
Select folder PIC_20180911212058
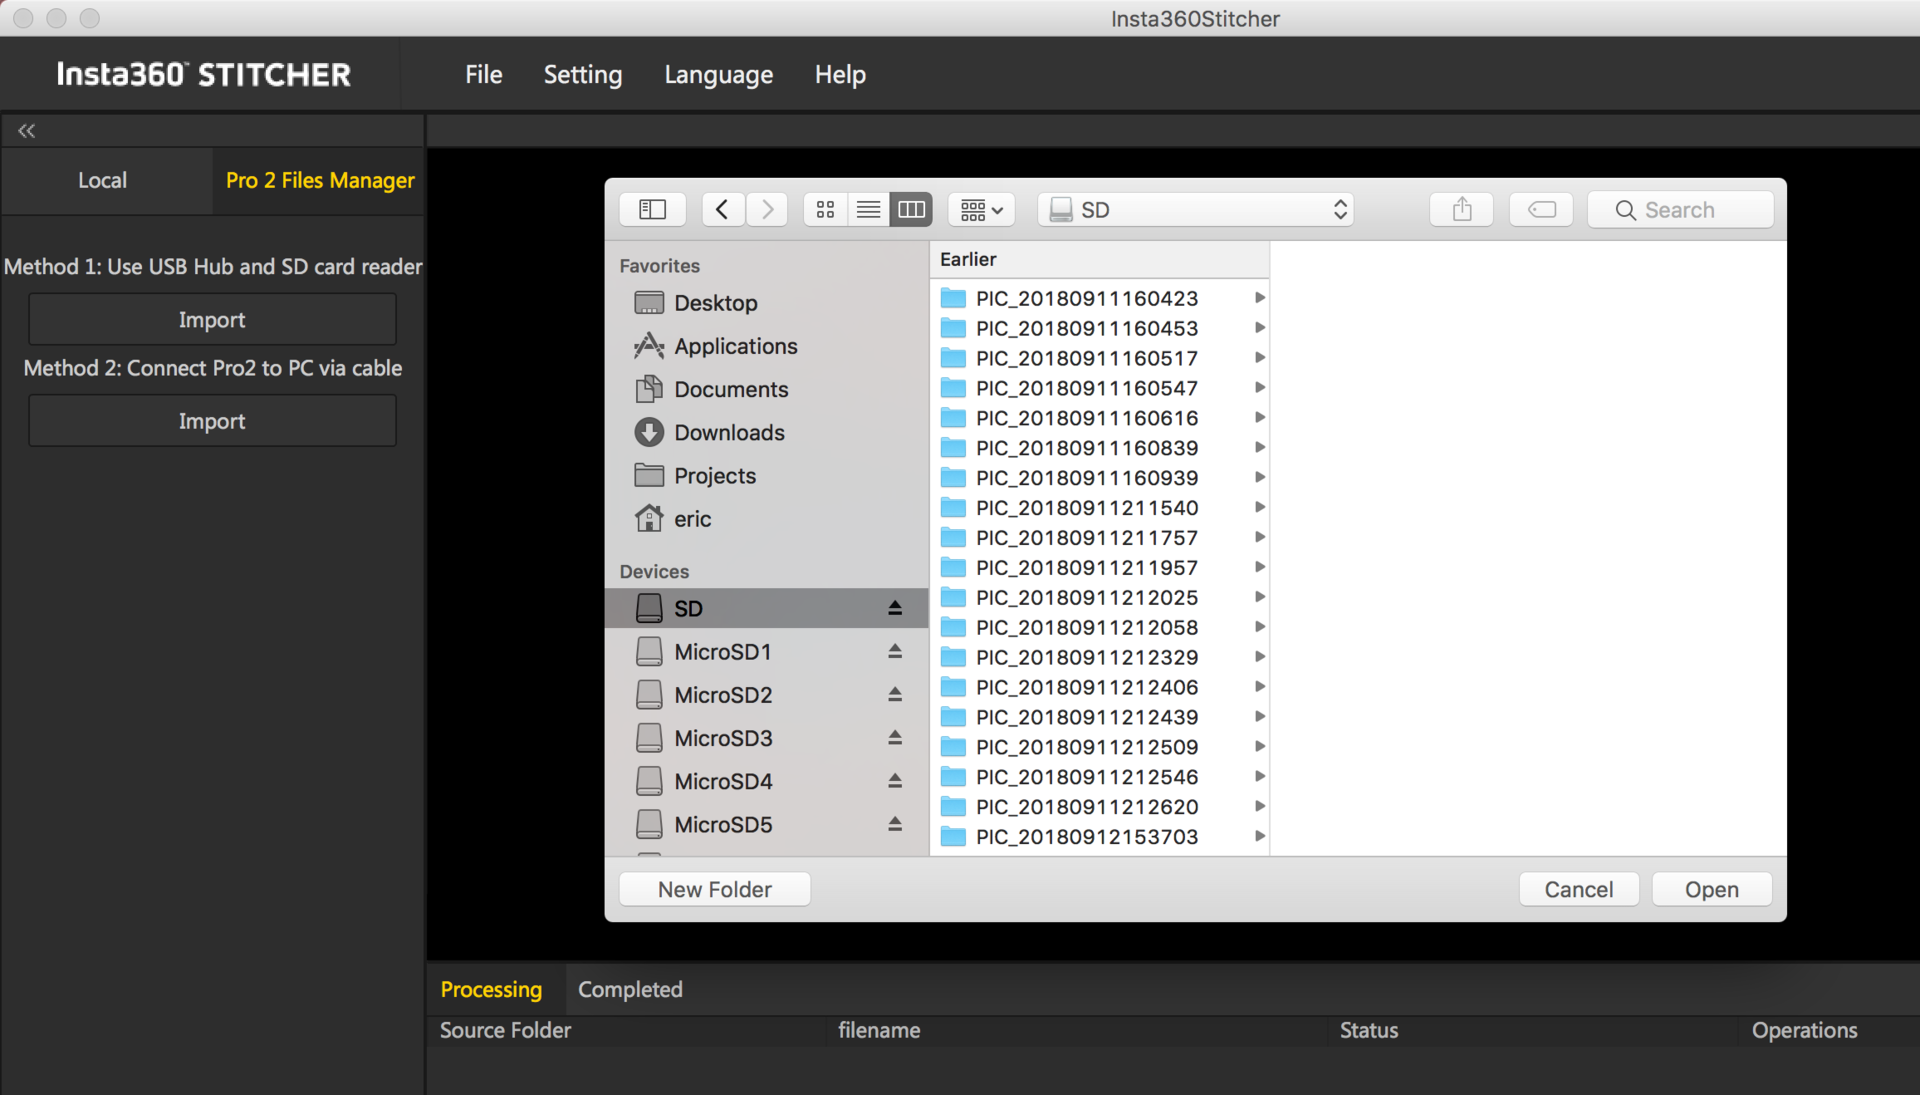[x=1100, y=628]
